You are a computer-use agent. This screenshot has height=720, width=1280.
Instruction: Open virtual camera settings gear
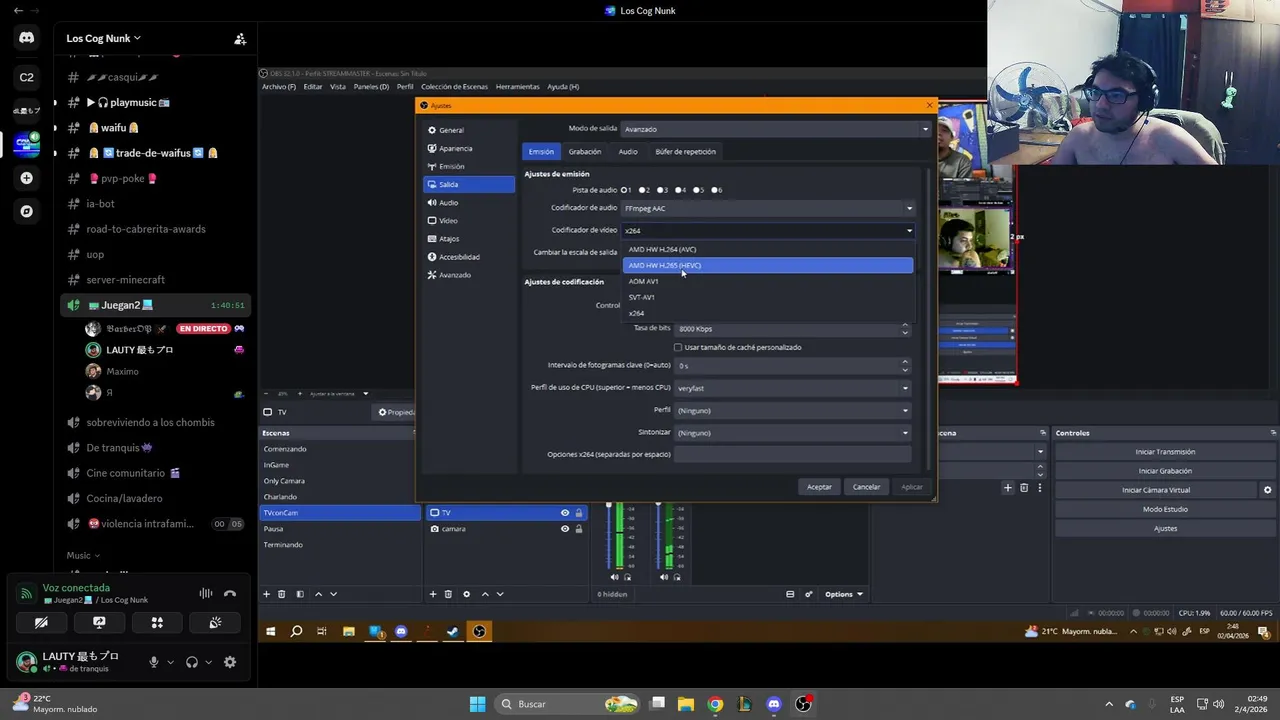1267,490
